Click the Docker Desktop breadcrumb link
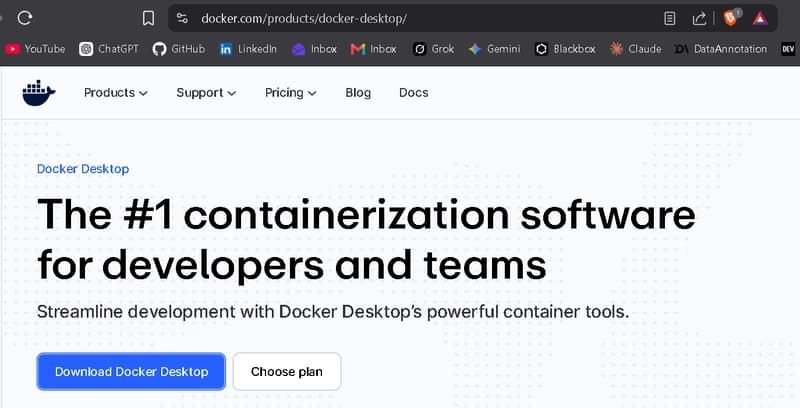Viewport: 800px width, 408px height. pyautogui.click(x=83, y=169)
